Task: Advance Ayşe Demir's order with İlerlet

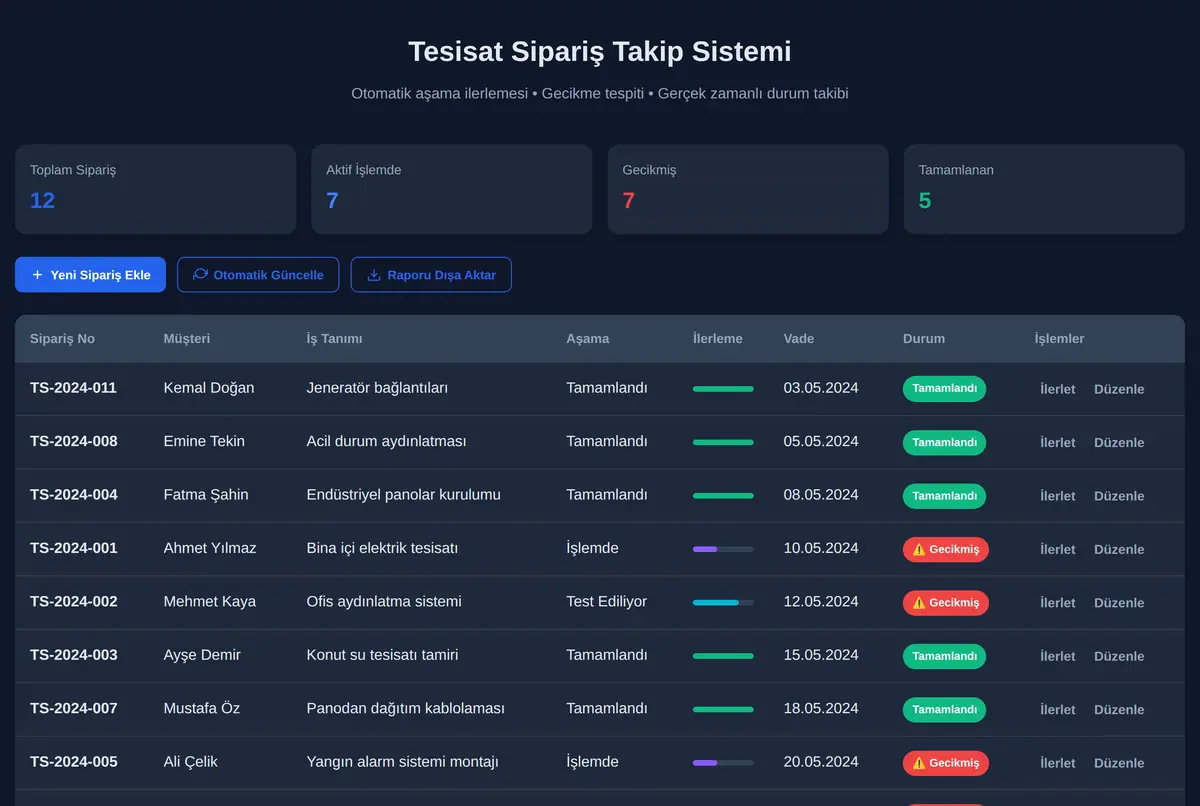Action: tap(1058, 656)
